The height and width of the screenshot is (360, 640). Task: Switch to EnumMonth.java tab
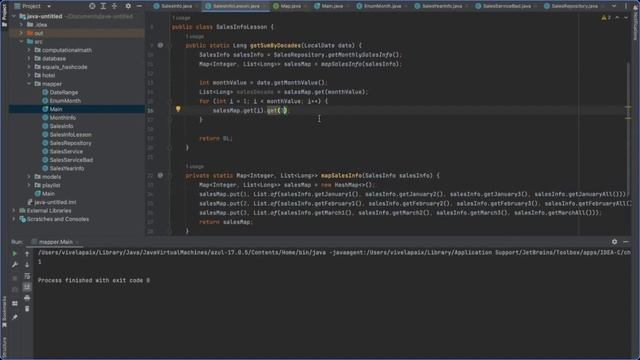coord(382,6)
